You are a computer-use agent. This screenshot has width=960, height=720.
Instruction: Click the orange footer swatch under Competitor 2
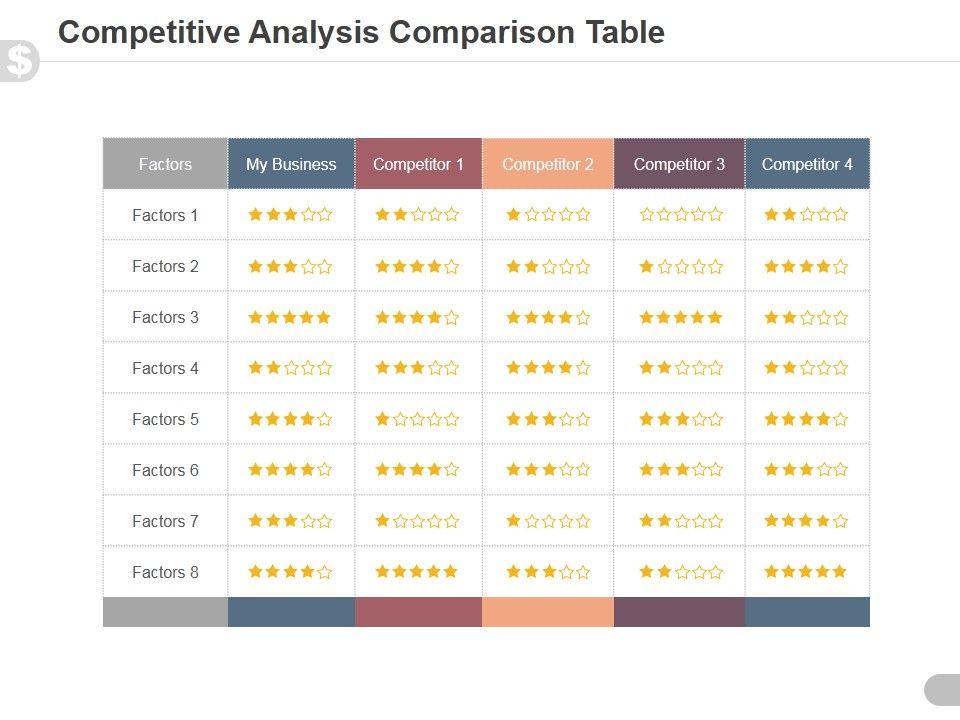[548, 612]
